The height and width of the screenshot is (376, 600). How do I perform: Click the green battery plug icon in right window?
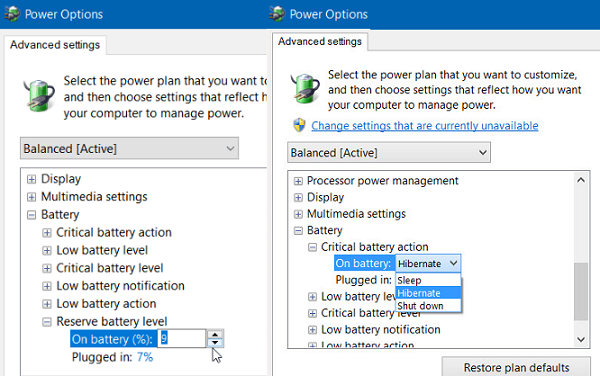tap(305, 88)
